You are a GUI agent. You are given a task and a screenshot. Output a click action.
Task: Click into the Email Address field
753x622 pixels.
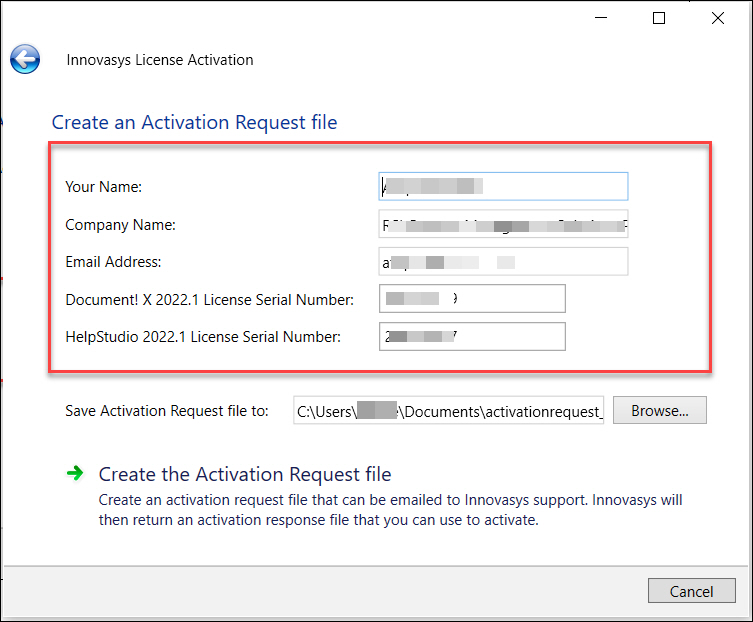[x=503, y=262]
